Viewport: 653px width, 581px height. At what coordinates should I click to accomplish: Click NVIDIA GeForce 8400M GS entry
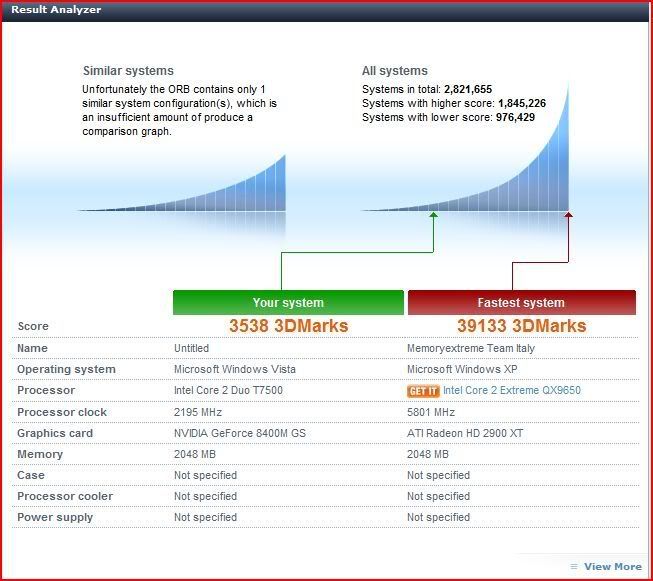(x=240, y=433)
